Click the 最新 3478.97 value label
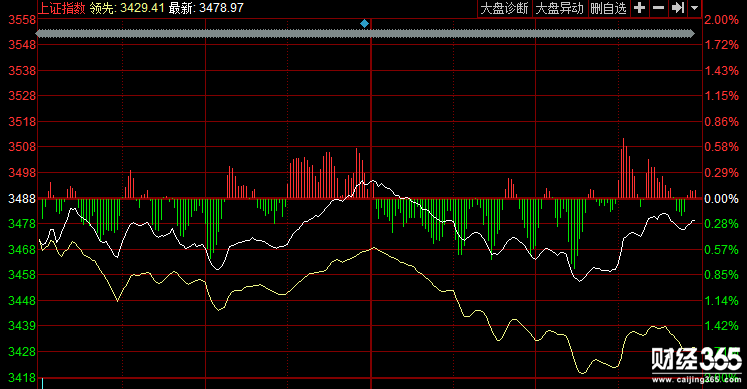This screenshot has height=389, width=747. (x=206, y=8)
